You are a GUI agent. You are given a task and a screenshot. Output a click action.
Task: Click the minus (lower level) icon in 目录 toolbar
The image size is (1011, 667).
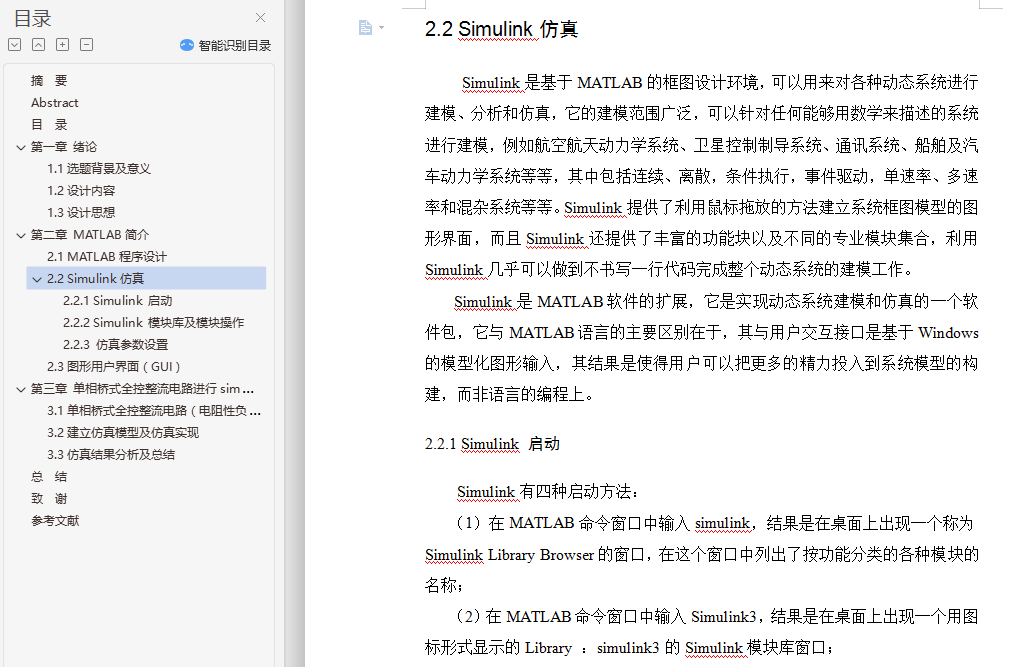(x=86, y=45)
